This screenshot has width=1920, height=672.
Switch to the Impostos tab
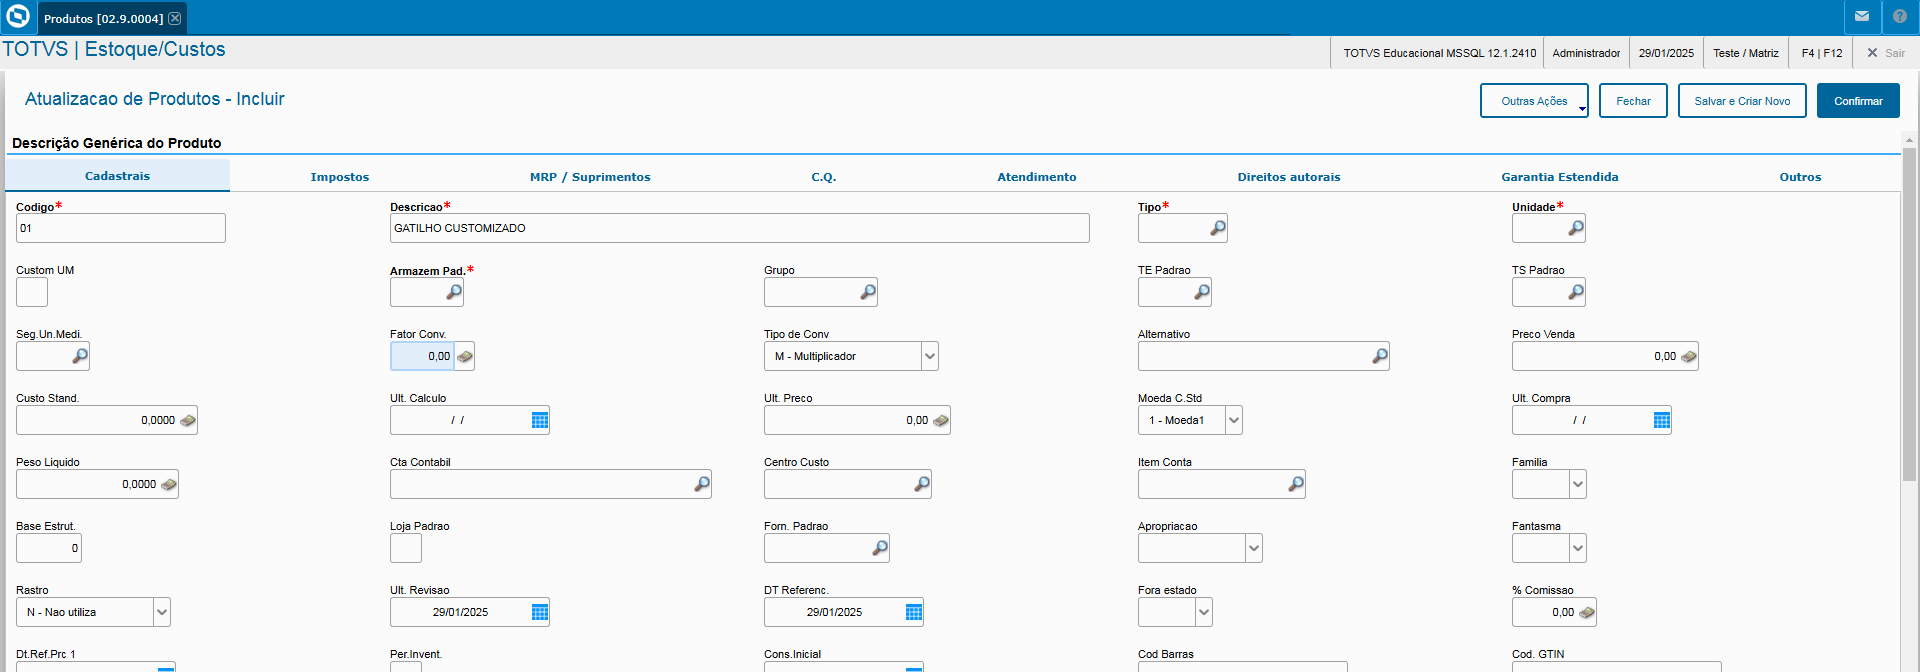coord(340,177)
